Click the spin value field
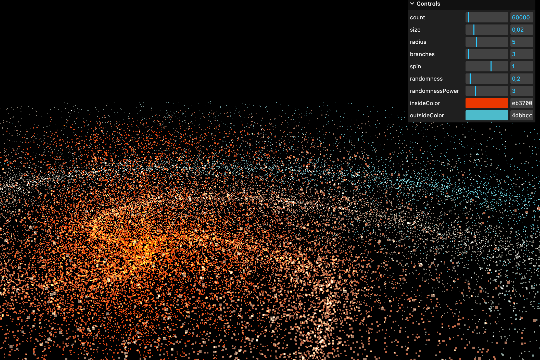 [521, 66]
